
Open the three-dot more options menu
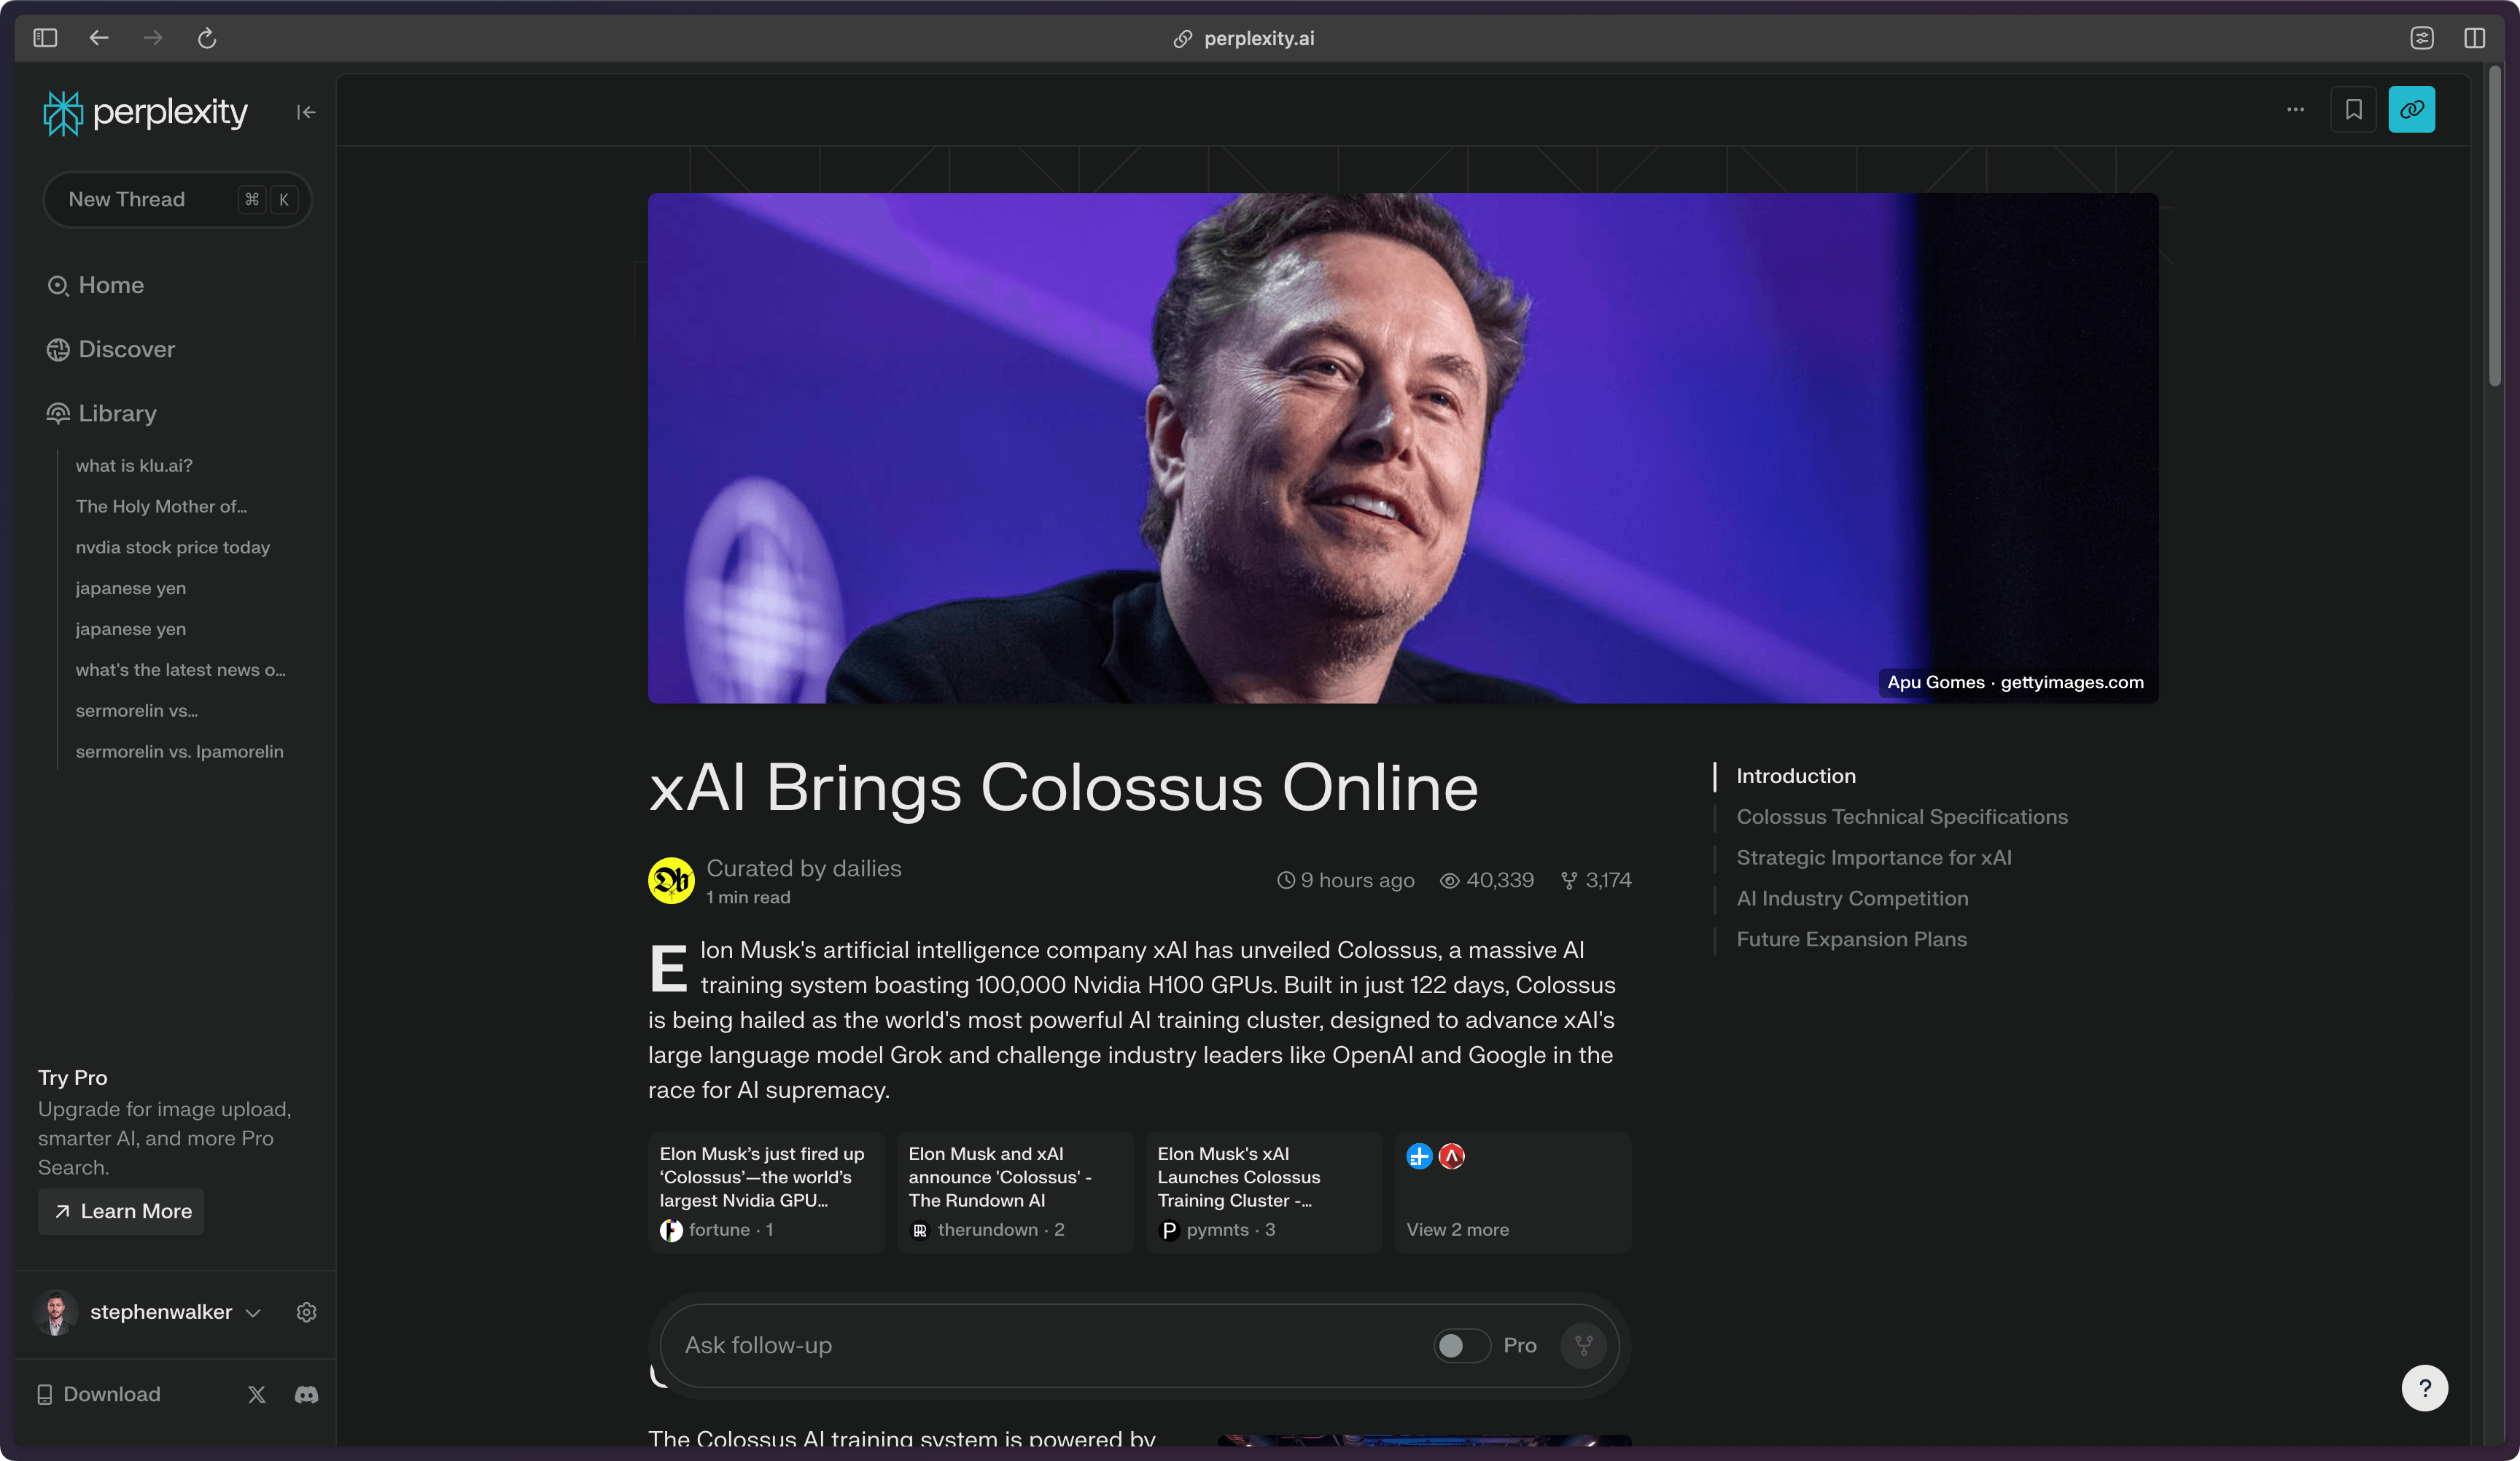(2295, 109)
